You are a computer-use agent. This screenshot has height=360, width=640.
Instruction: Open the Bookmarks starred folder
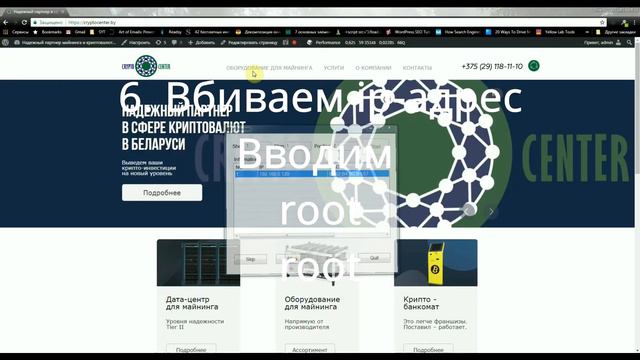point(48,32)
